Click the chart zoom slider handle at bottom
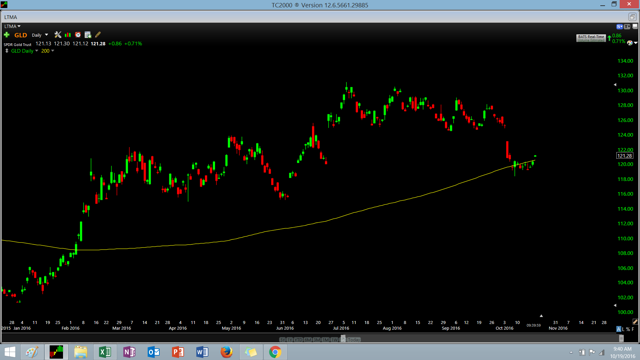This screenshot has width=640, height=360. [x=343, y=339]
